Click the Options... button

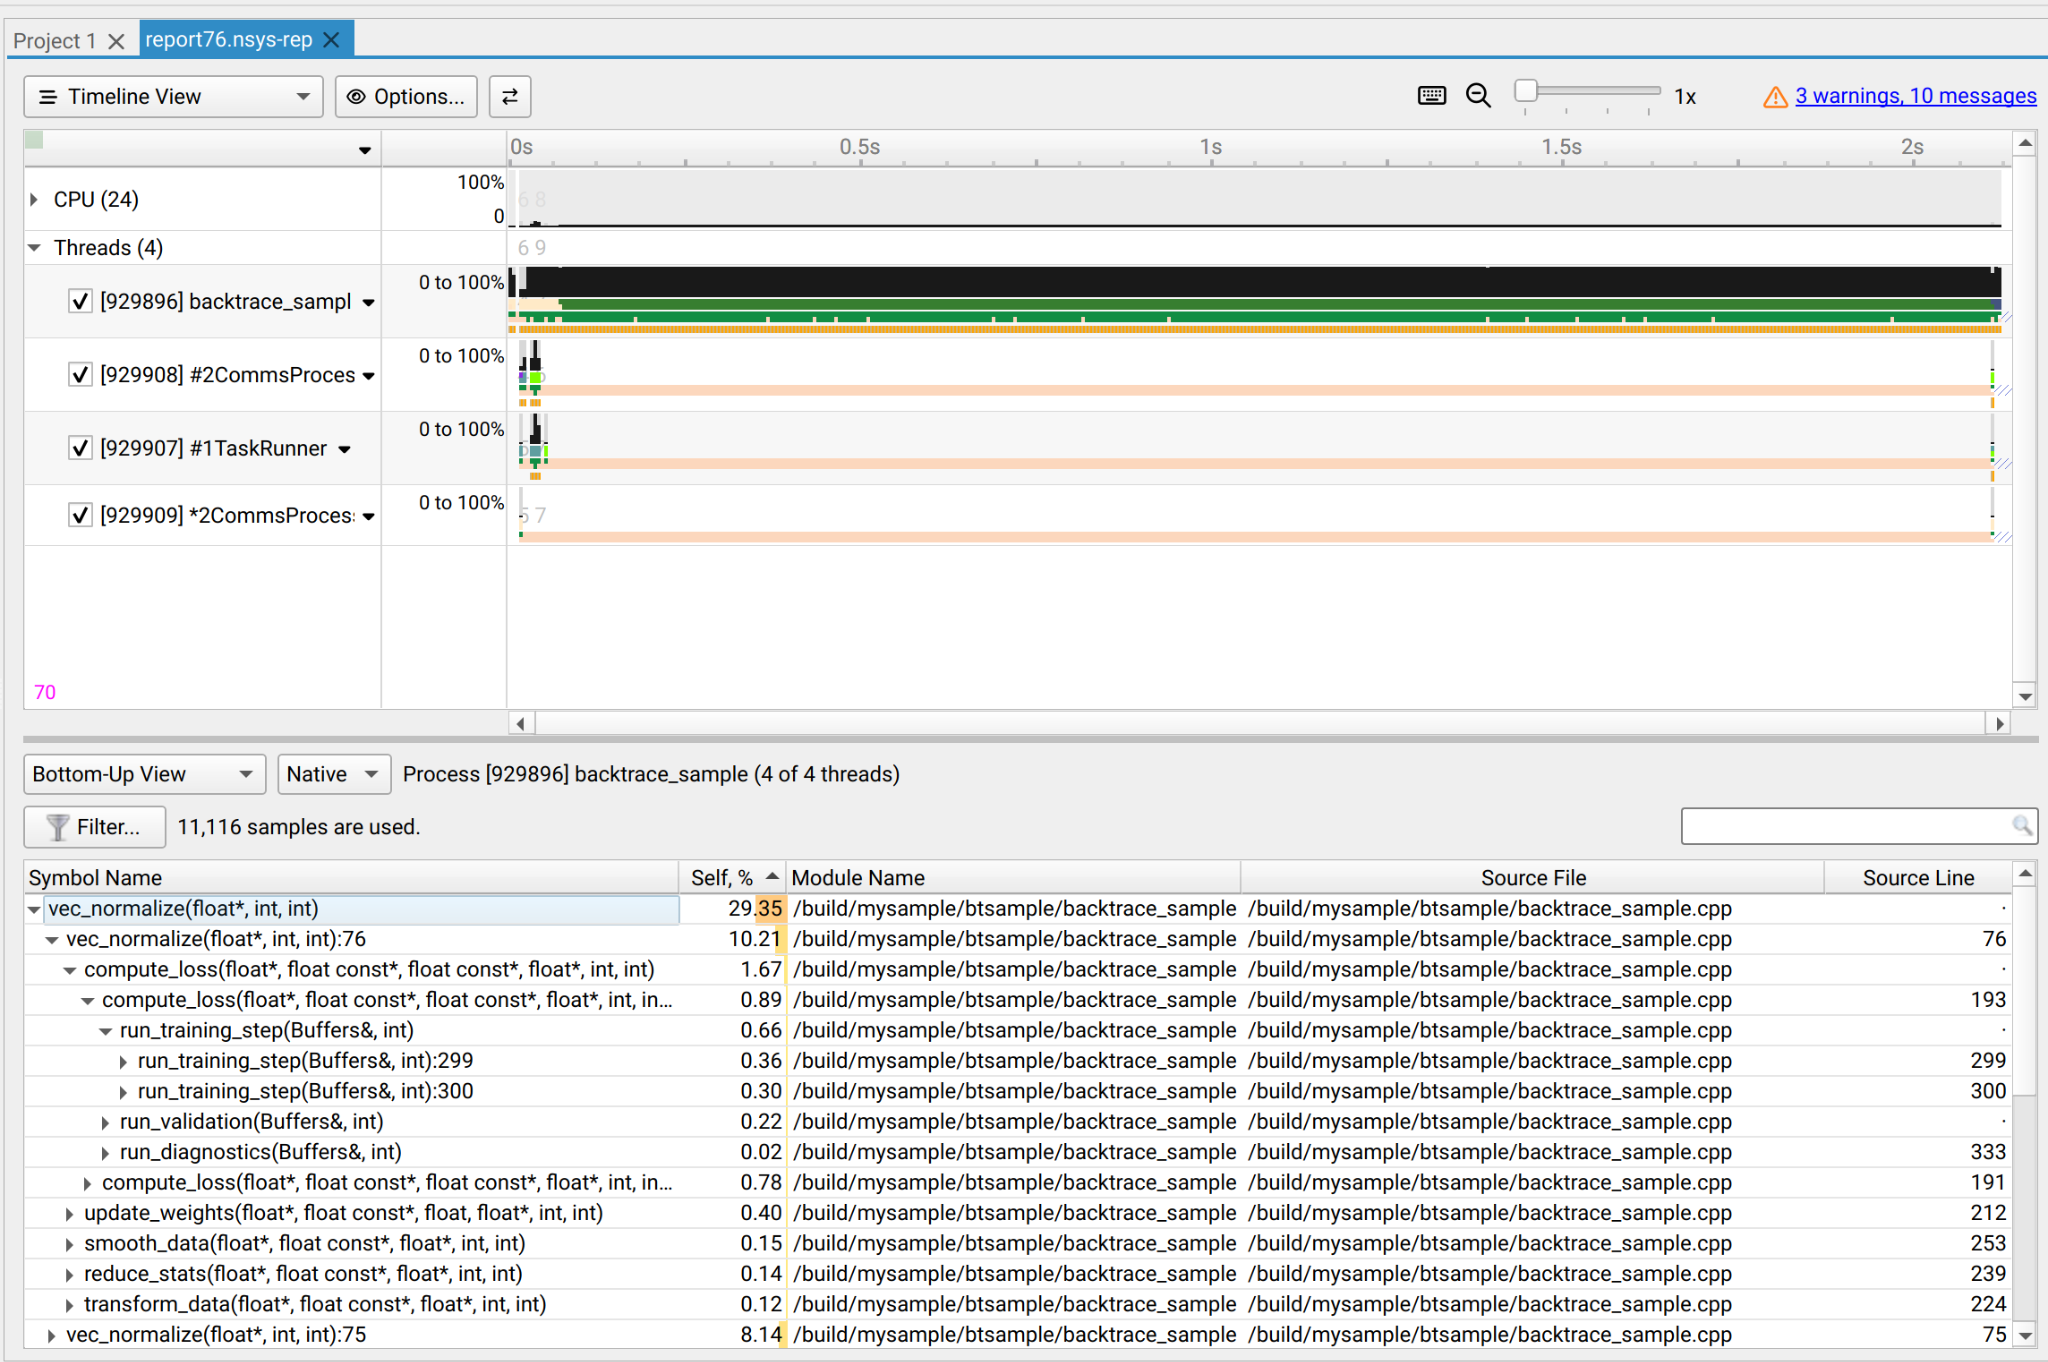(x=406, y=97)
